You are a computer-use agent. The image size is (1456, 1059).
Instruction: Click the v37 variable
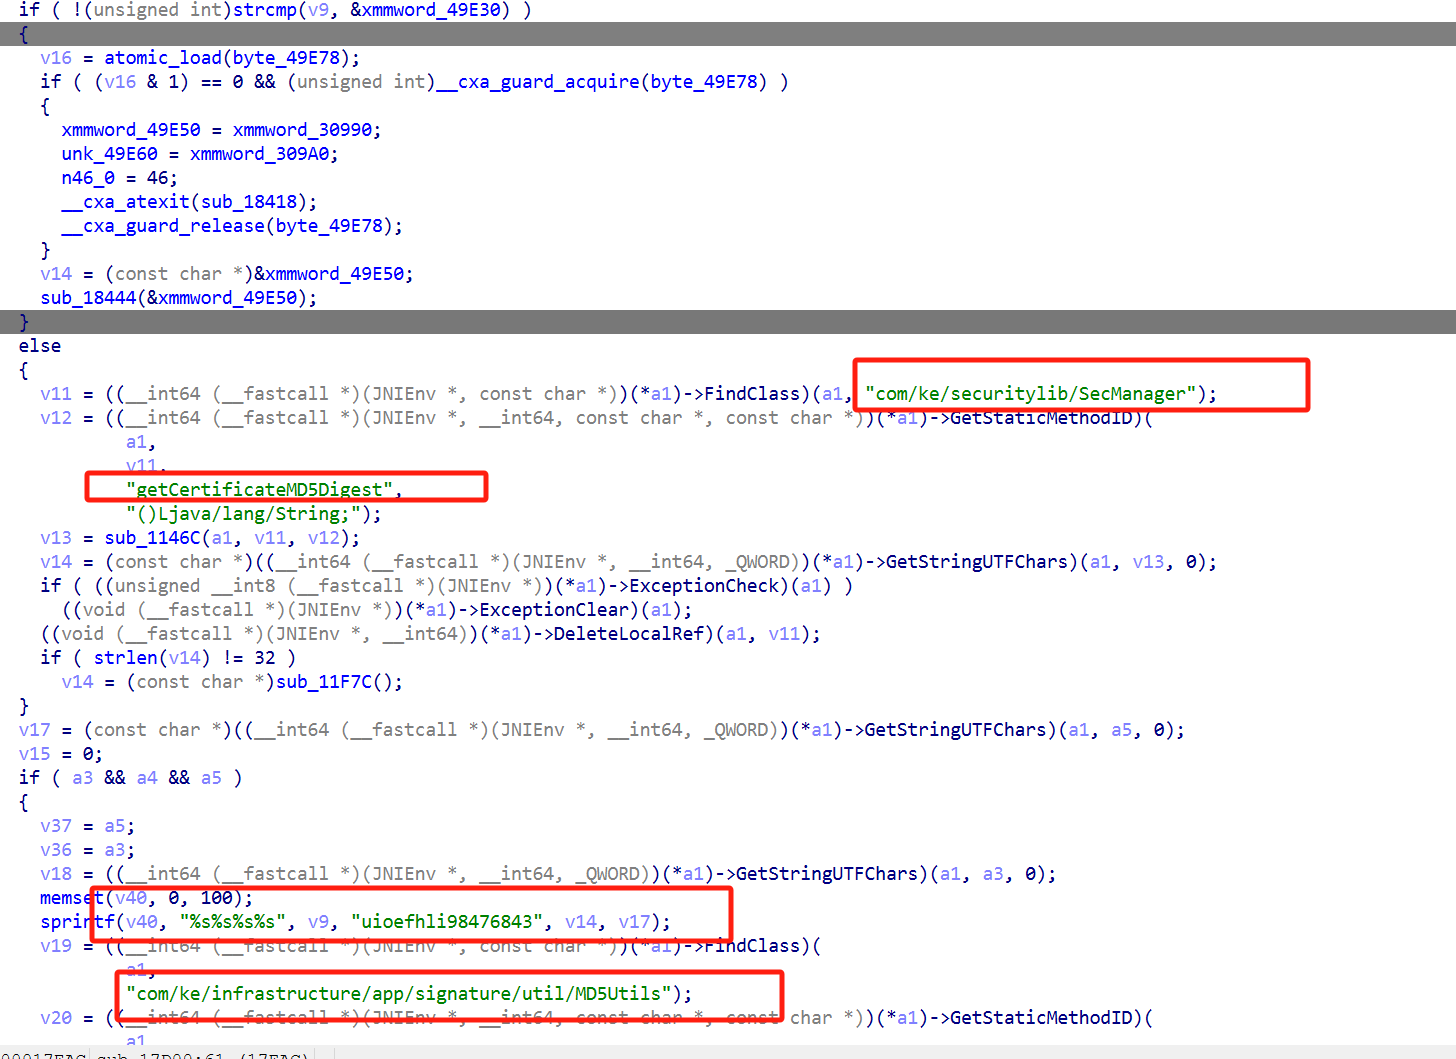point(56,826)
